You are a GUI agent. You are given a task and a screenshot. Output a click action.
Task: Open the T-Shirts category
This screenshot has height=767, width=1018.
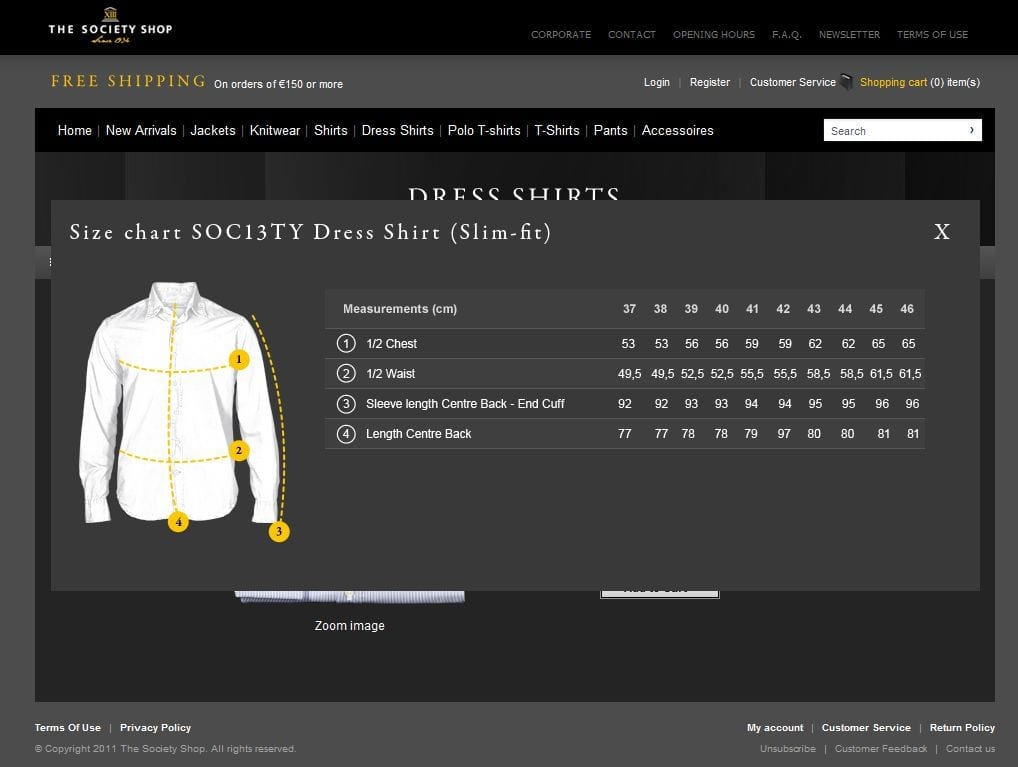click(x=557, y=130)
